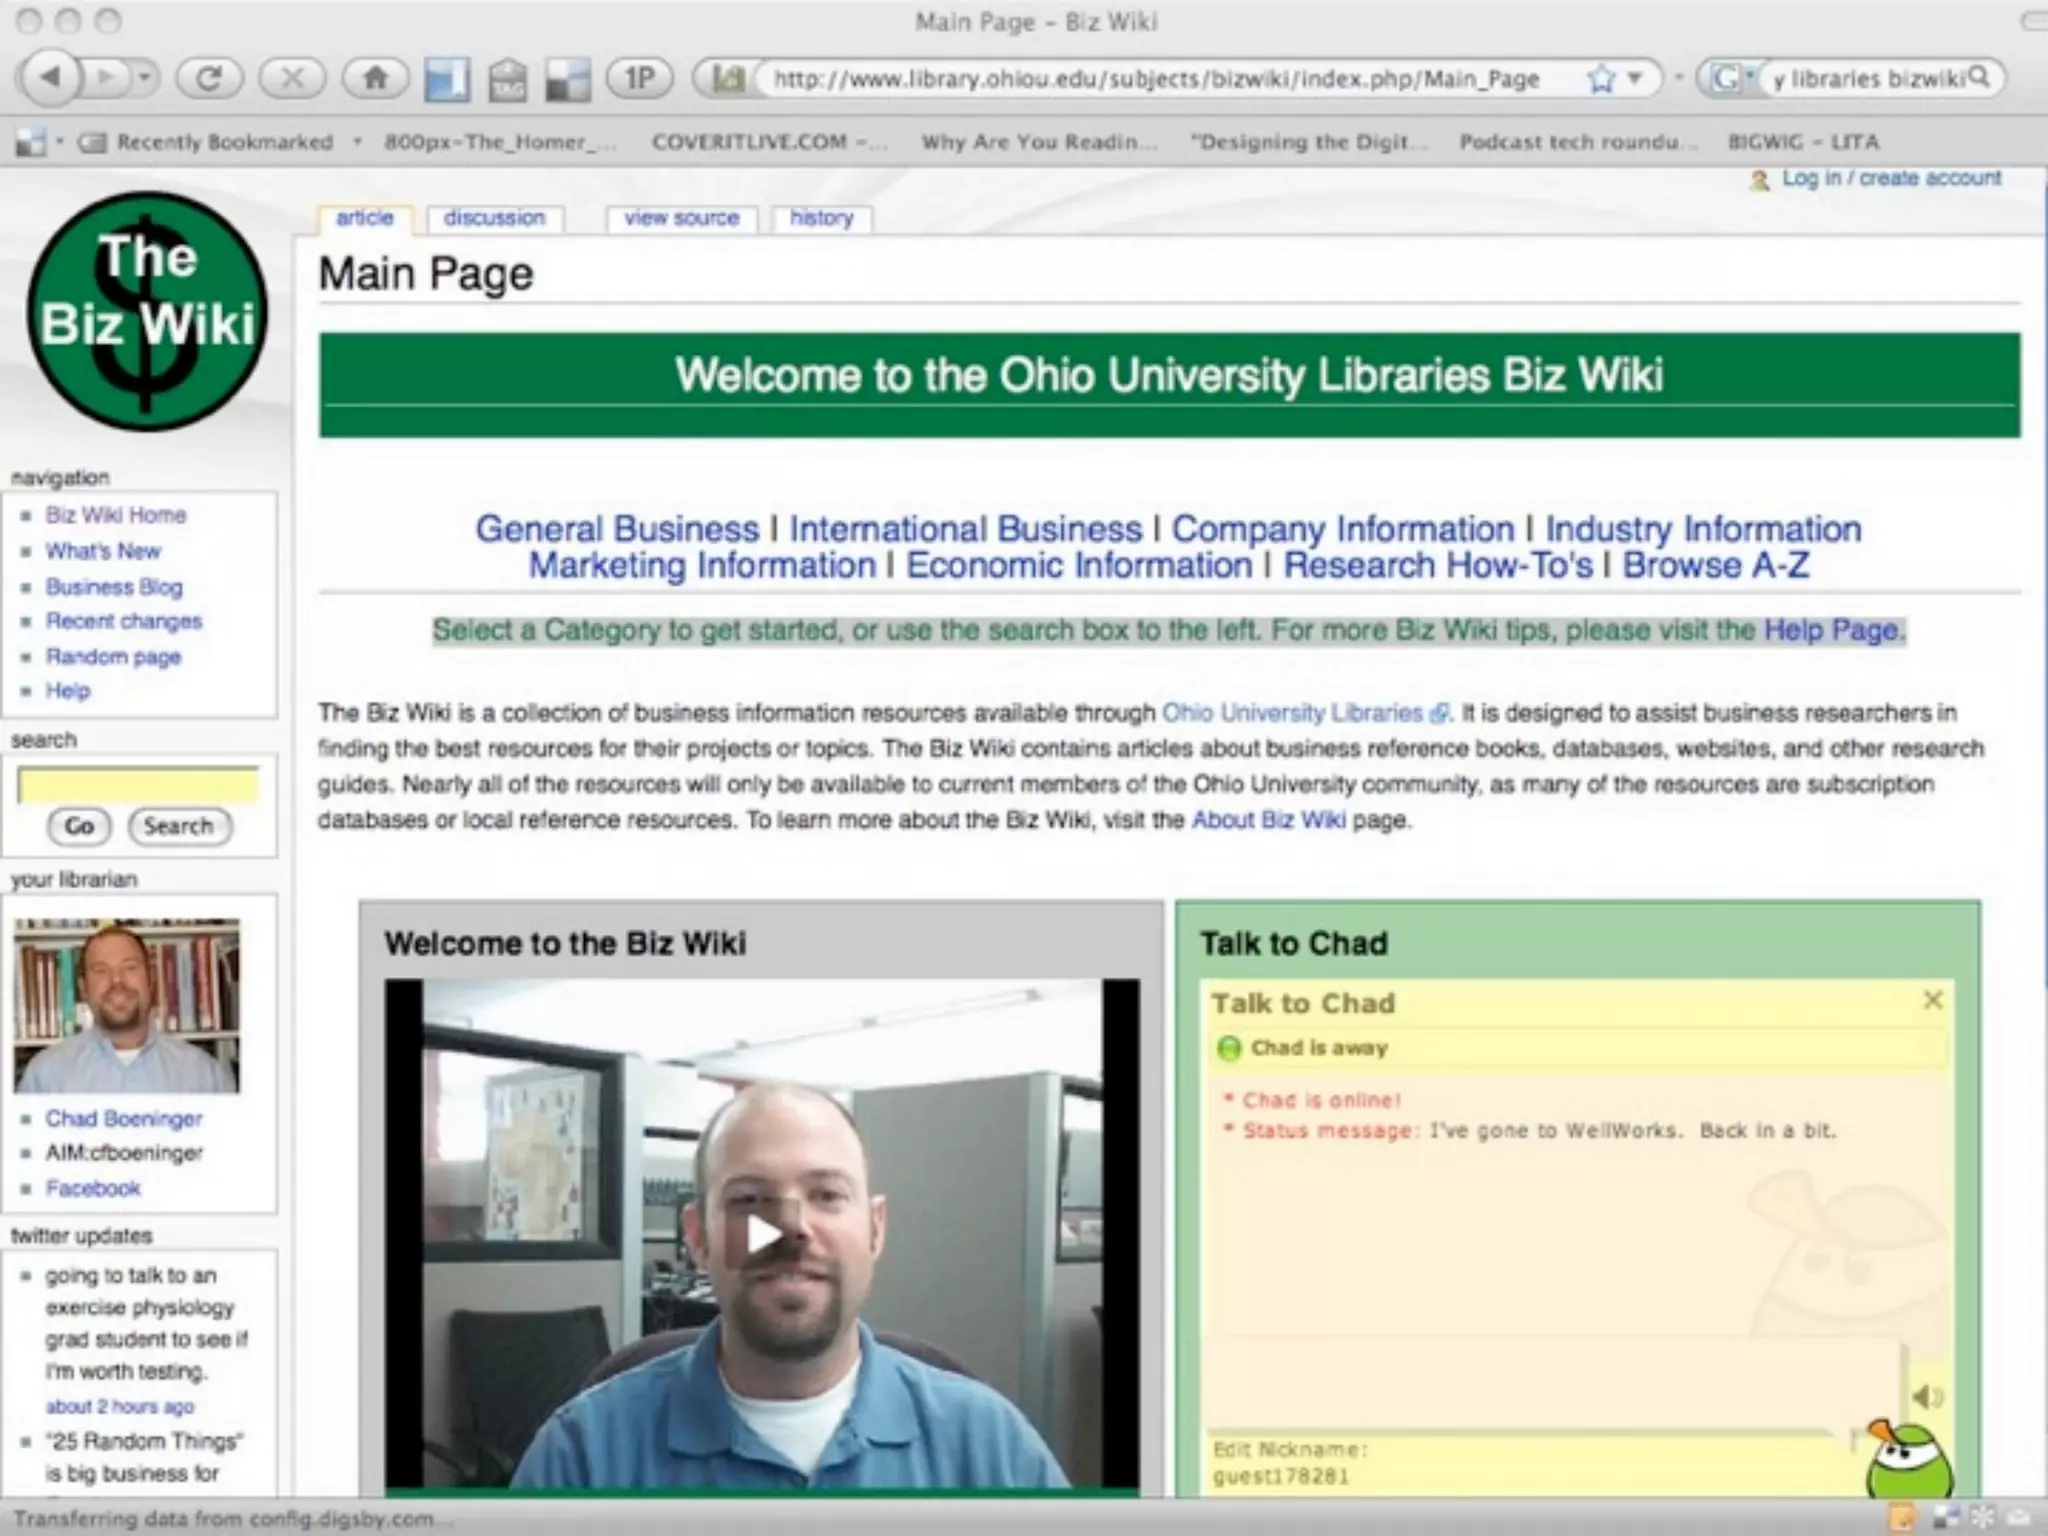Open the history dropdown next to the forward button
Image resolution: width=2048 pixels, height=1536 pixels.
(x=145, y=77)
